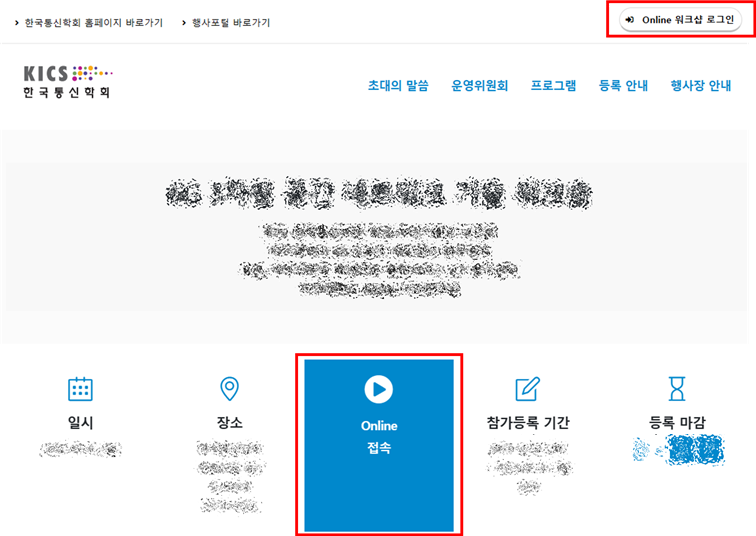Viewport: 756px width, 536px height.
Task: Open the 행사포털 바로가기 link
Action: (x=231, y=22)
